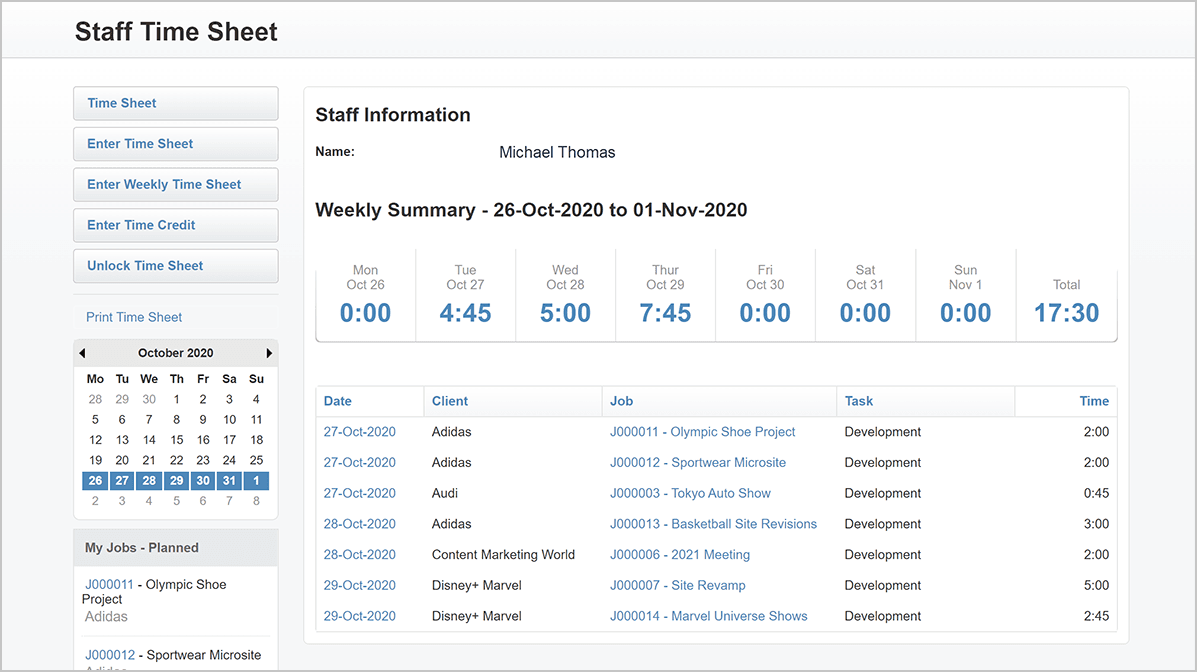The height and width of the screenshot is (672, 1197).
Task: Go to next month in calendar
Action: point(269,353)
